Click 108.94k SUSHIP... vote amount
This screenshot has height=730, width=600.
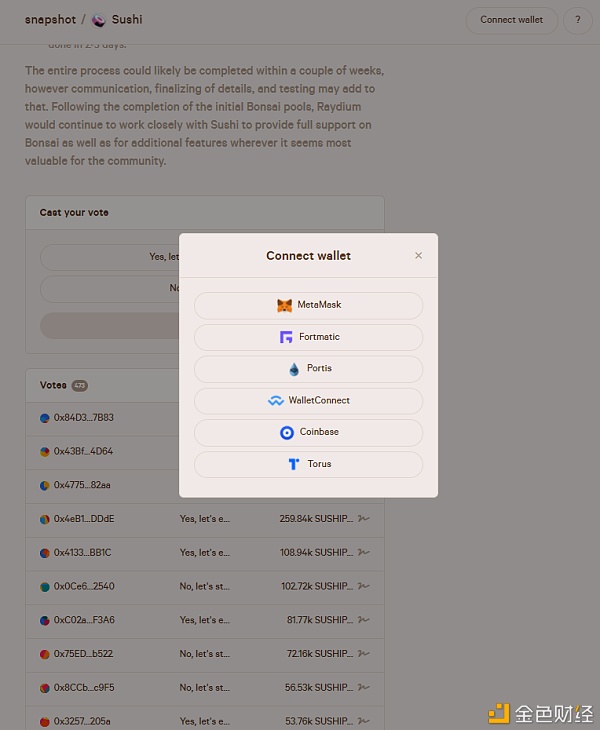[x=316, y=552]
